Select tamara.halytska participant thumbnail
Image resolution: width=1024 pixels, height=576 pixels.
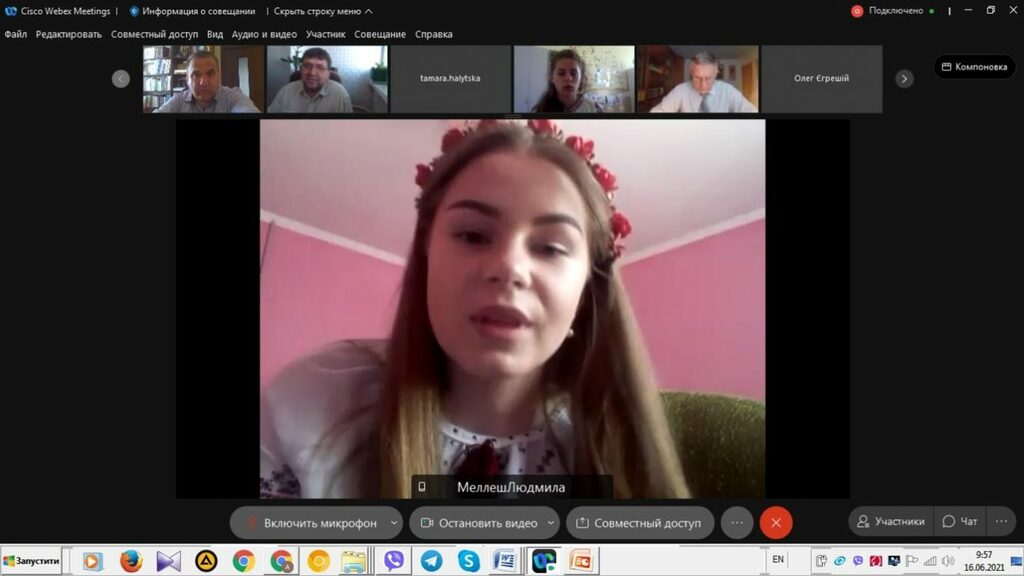[x=450, y=79]
